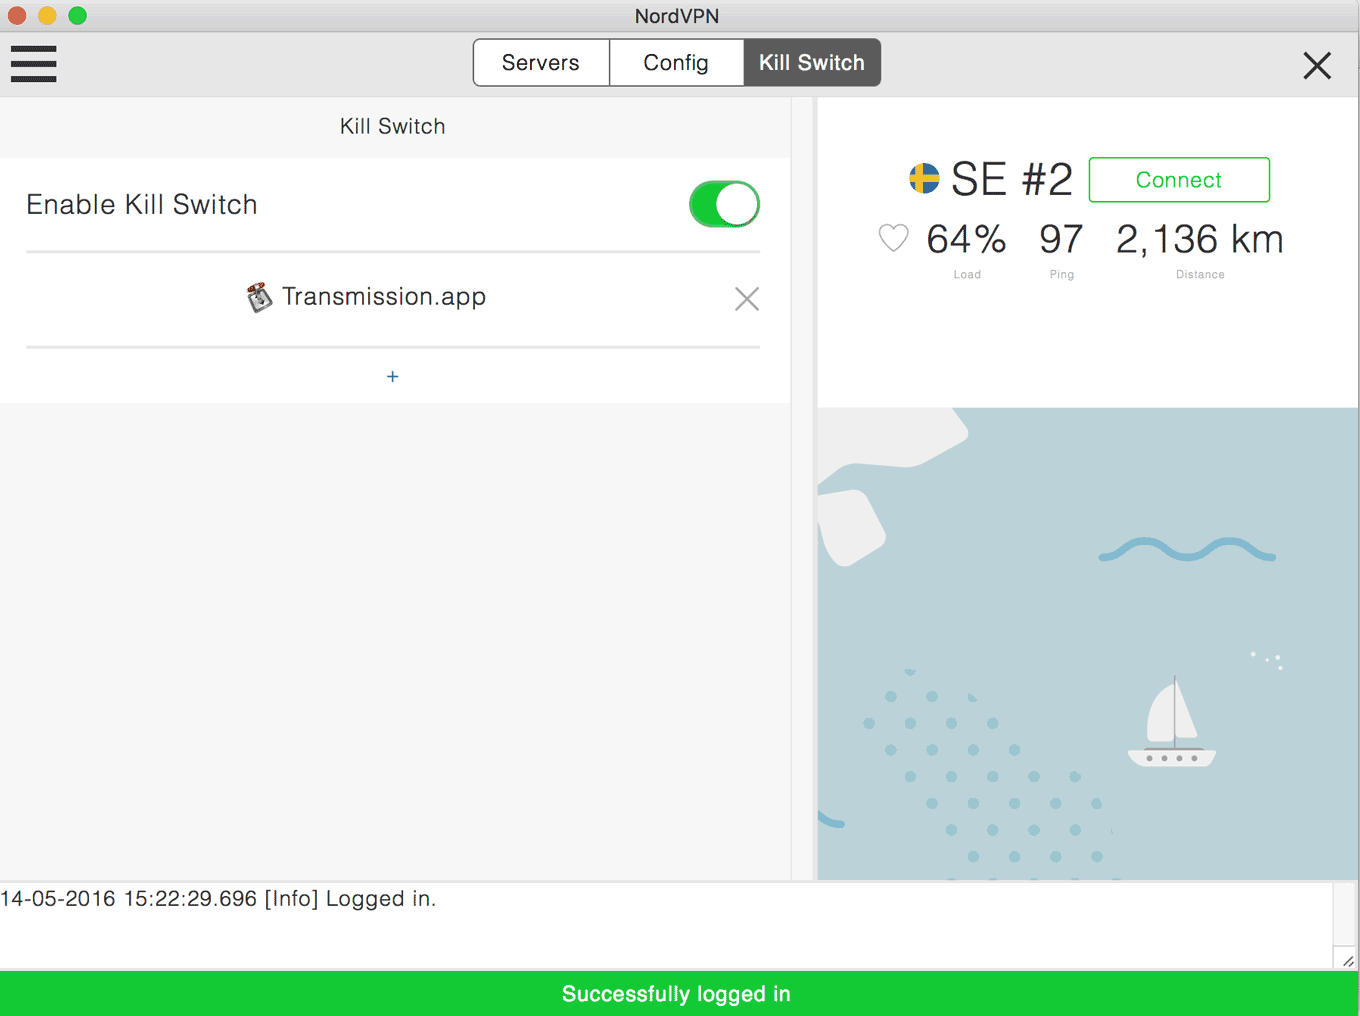1360x1016 pixels.
Task: Click the 'Enable Kill Switch' label
Action: 142,204
